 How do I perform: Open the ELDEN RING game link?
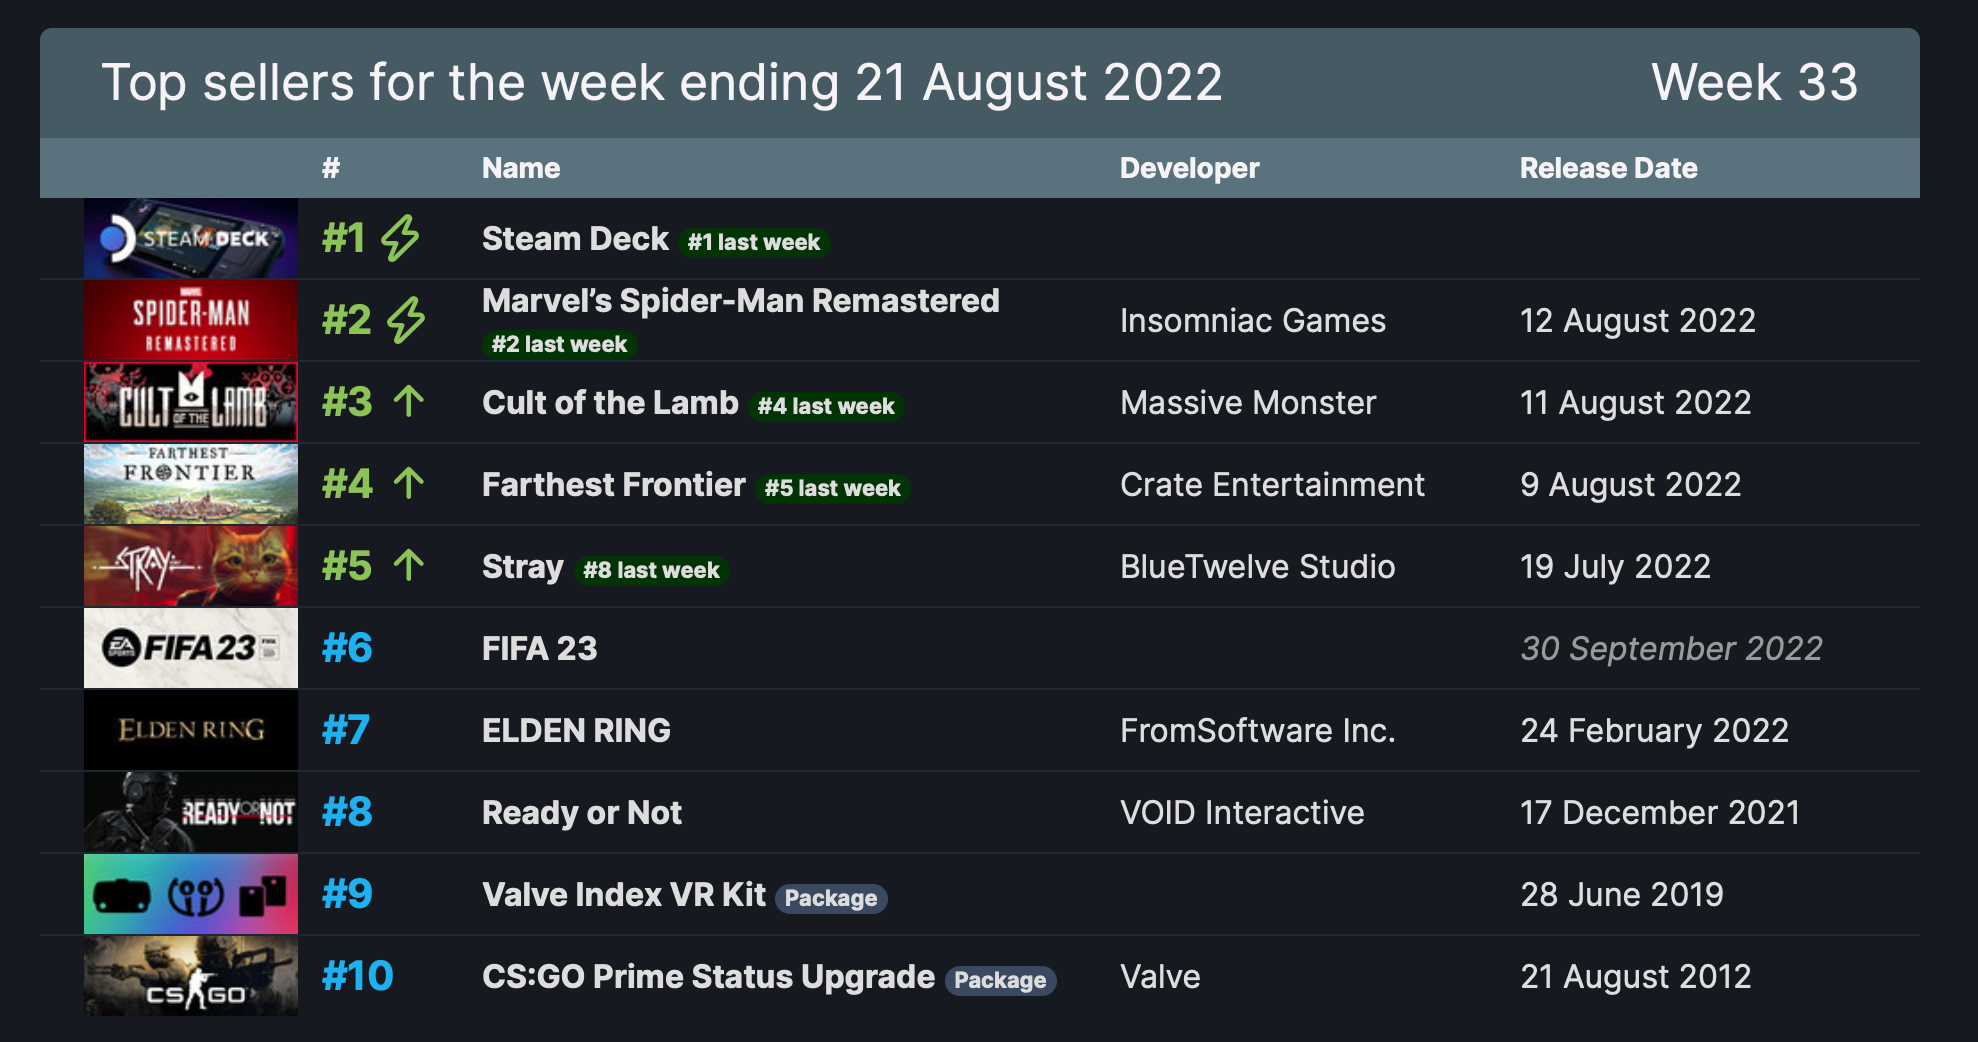point(576,731)
